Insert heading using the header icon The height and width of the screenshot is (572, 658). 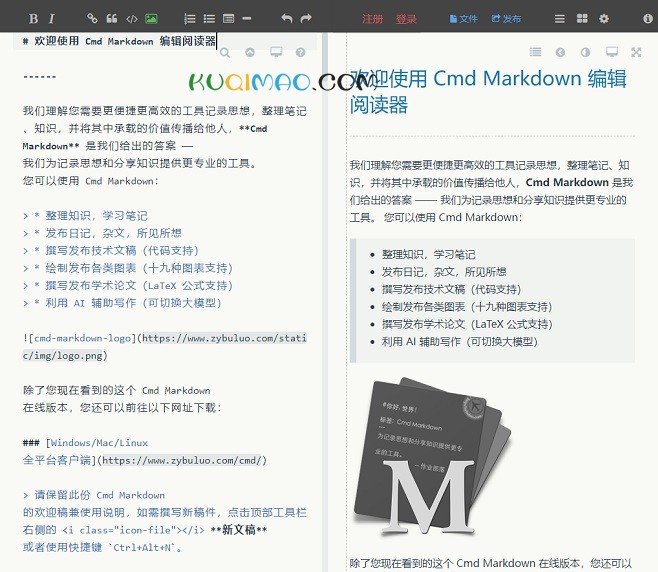[229, 18]
